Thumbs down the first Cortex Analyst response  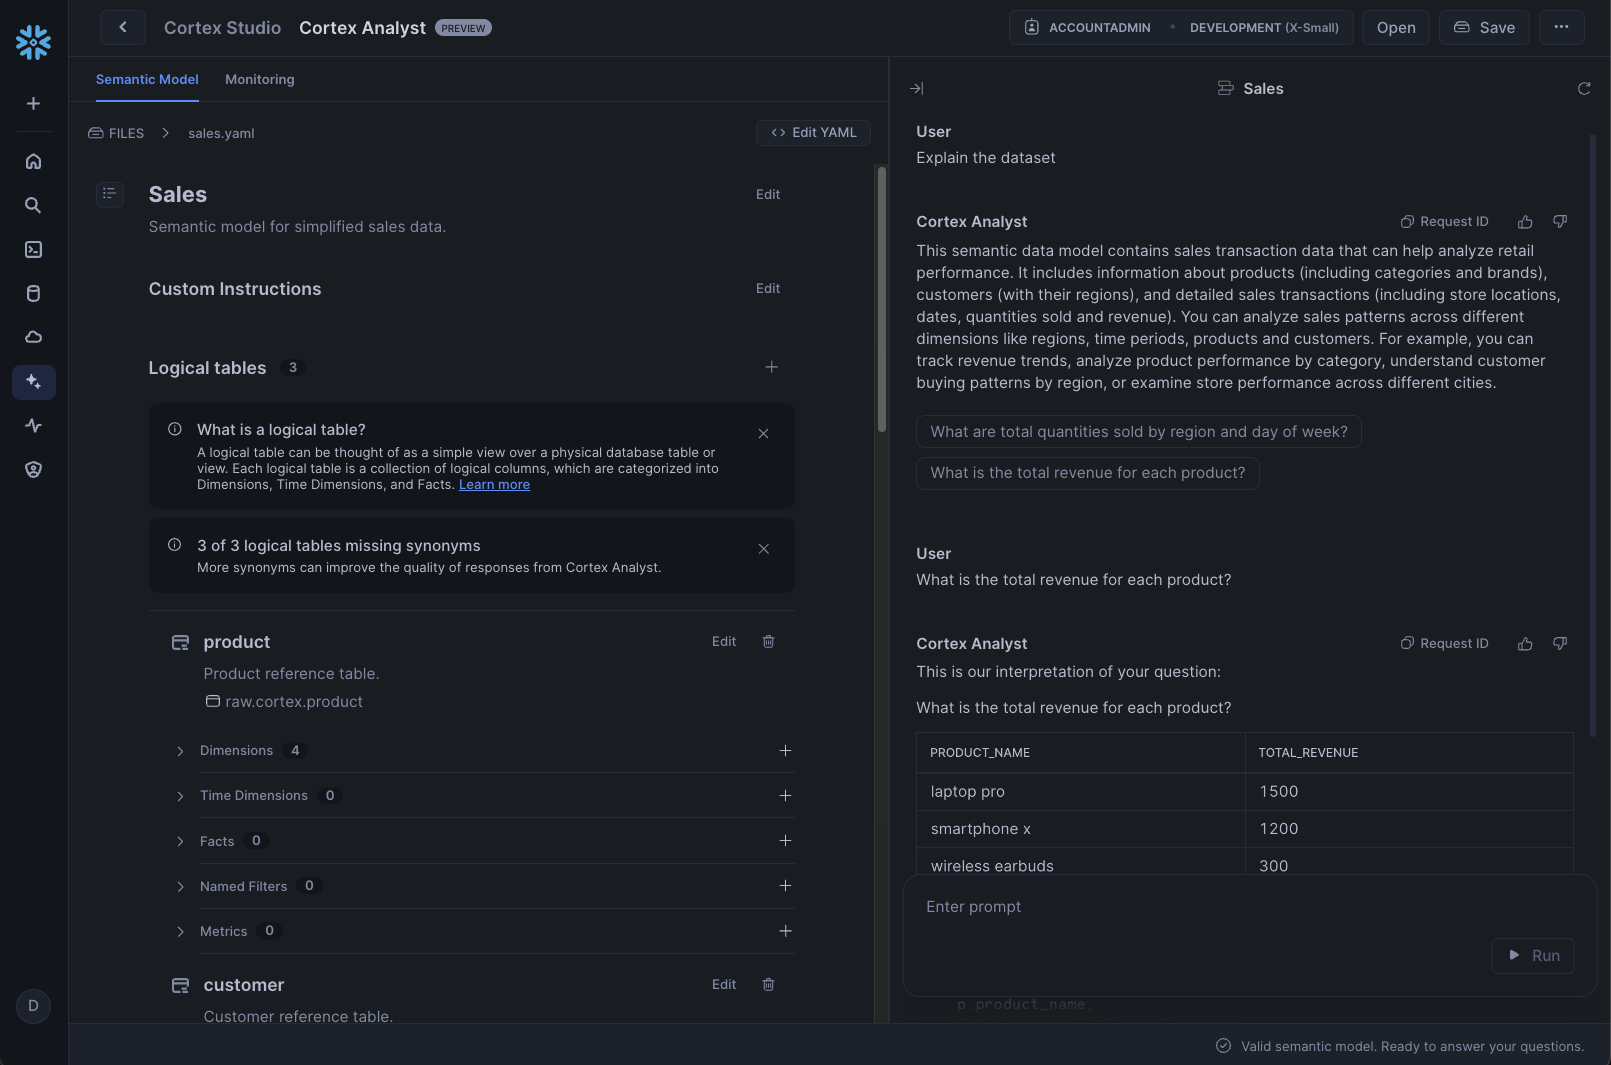1560,222
